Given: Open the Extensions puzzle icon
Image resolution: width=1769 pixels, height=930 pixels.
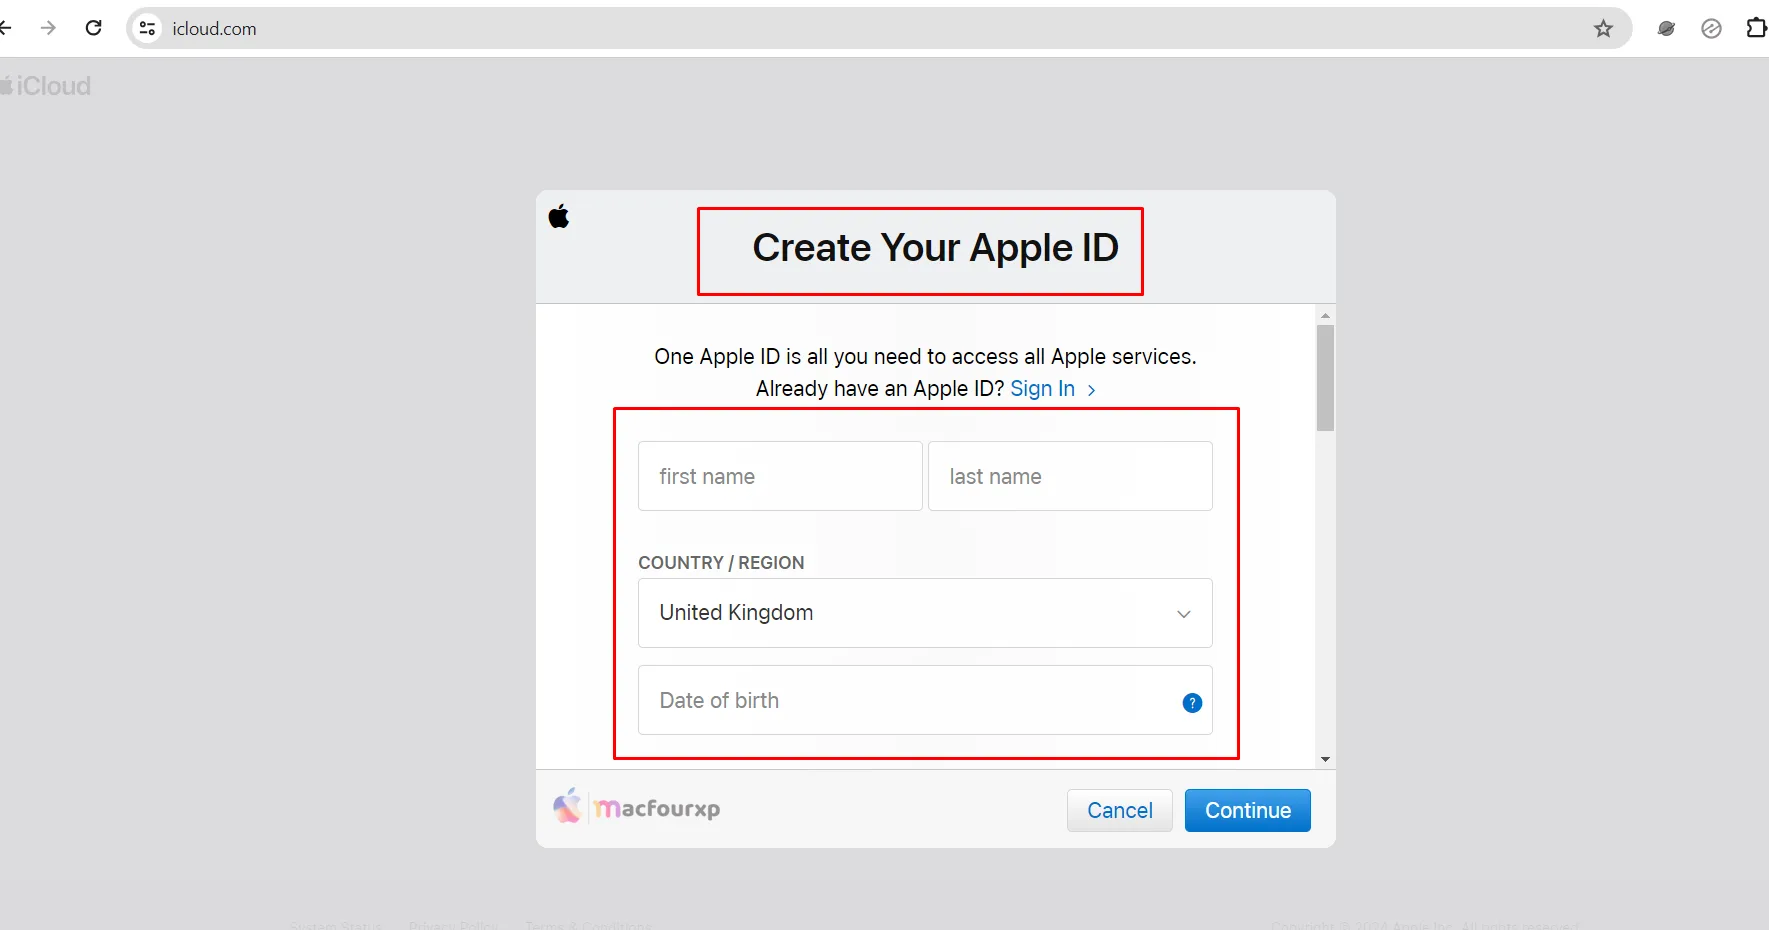Looking at the screenshot, I should pyautogui.click(x=1756, y=28).
